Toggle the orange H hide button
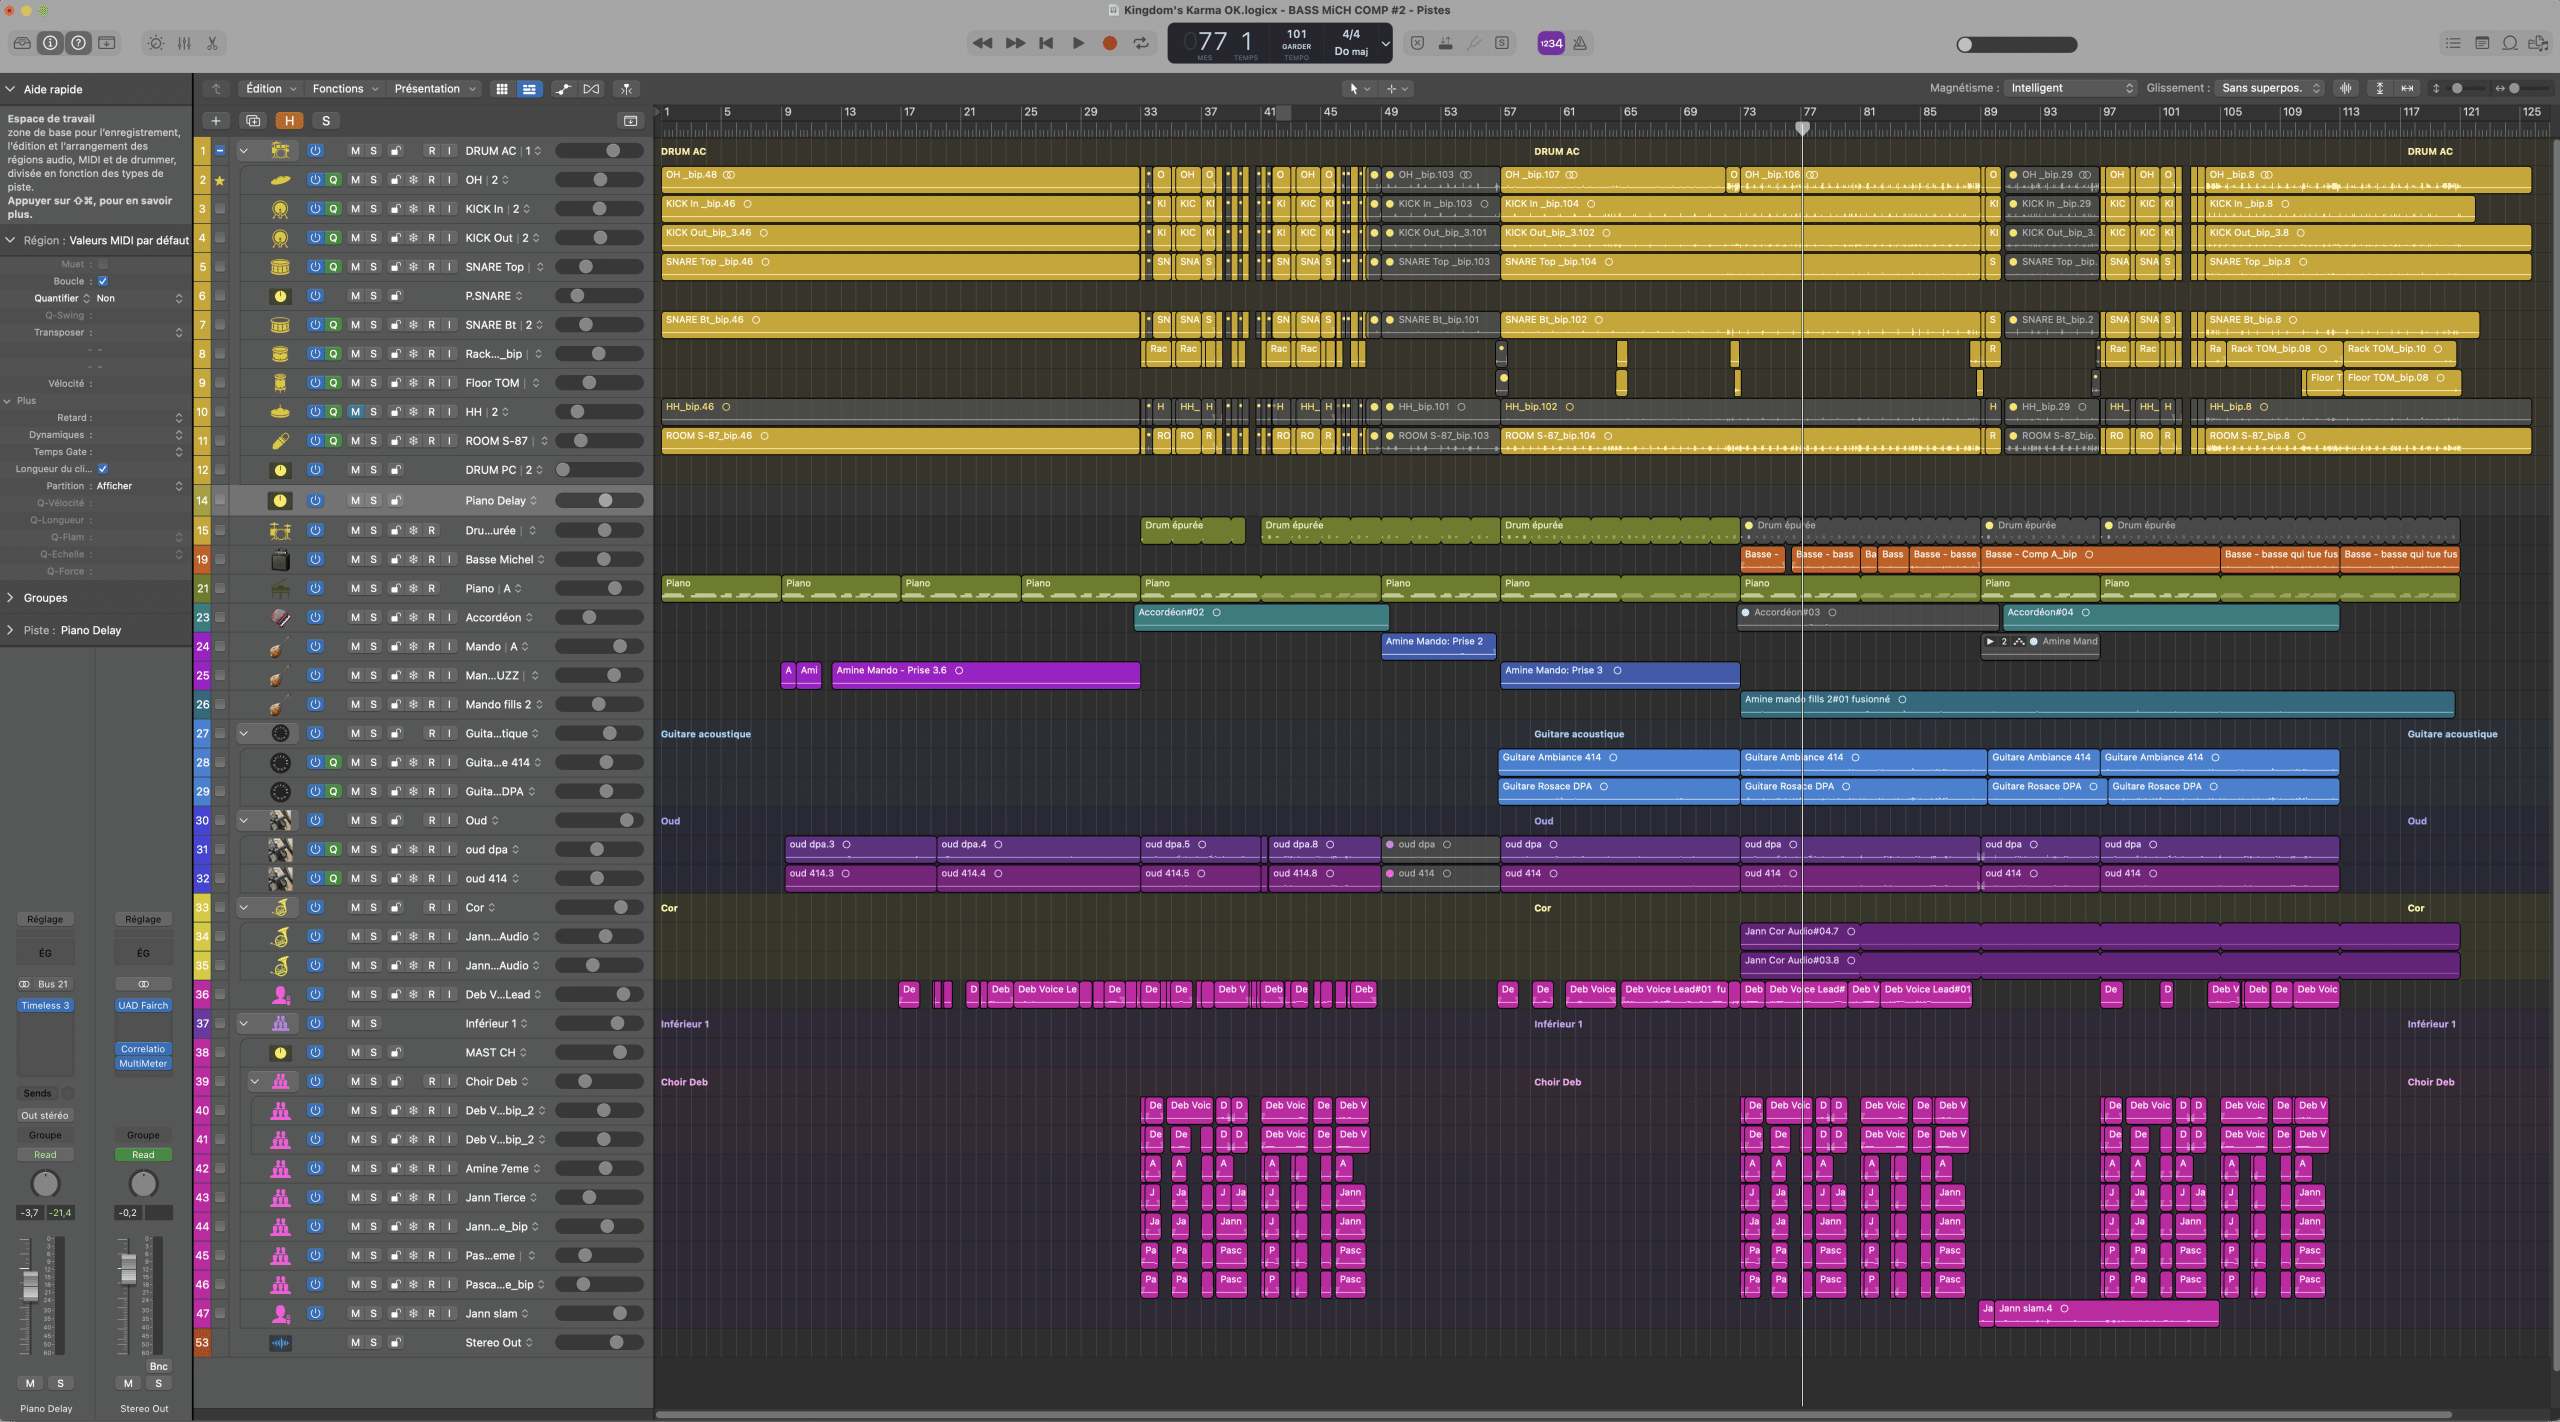Image resolution: width=2560 pixels, height=1422 pixels. (x=289, y=121)
